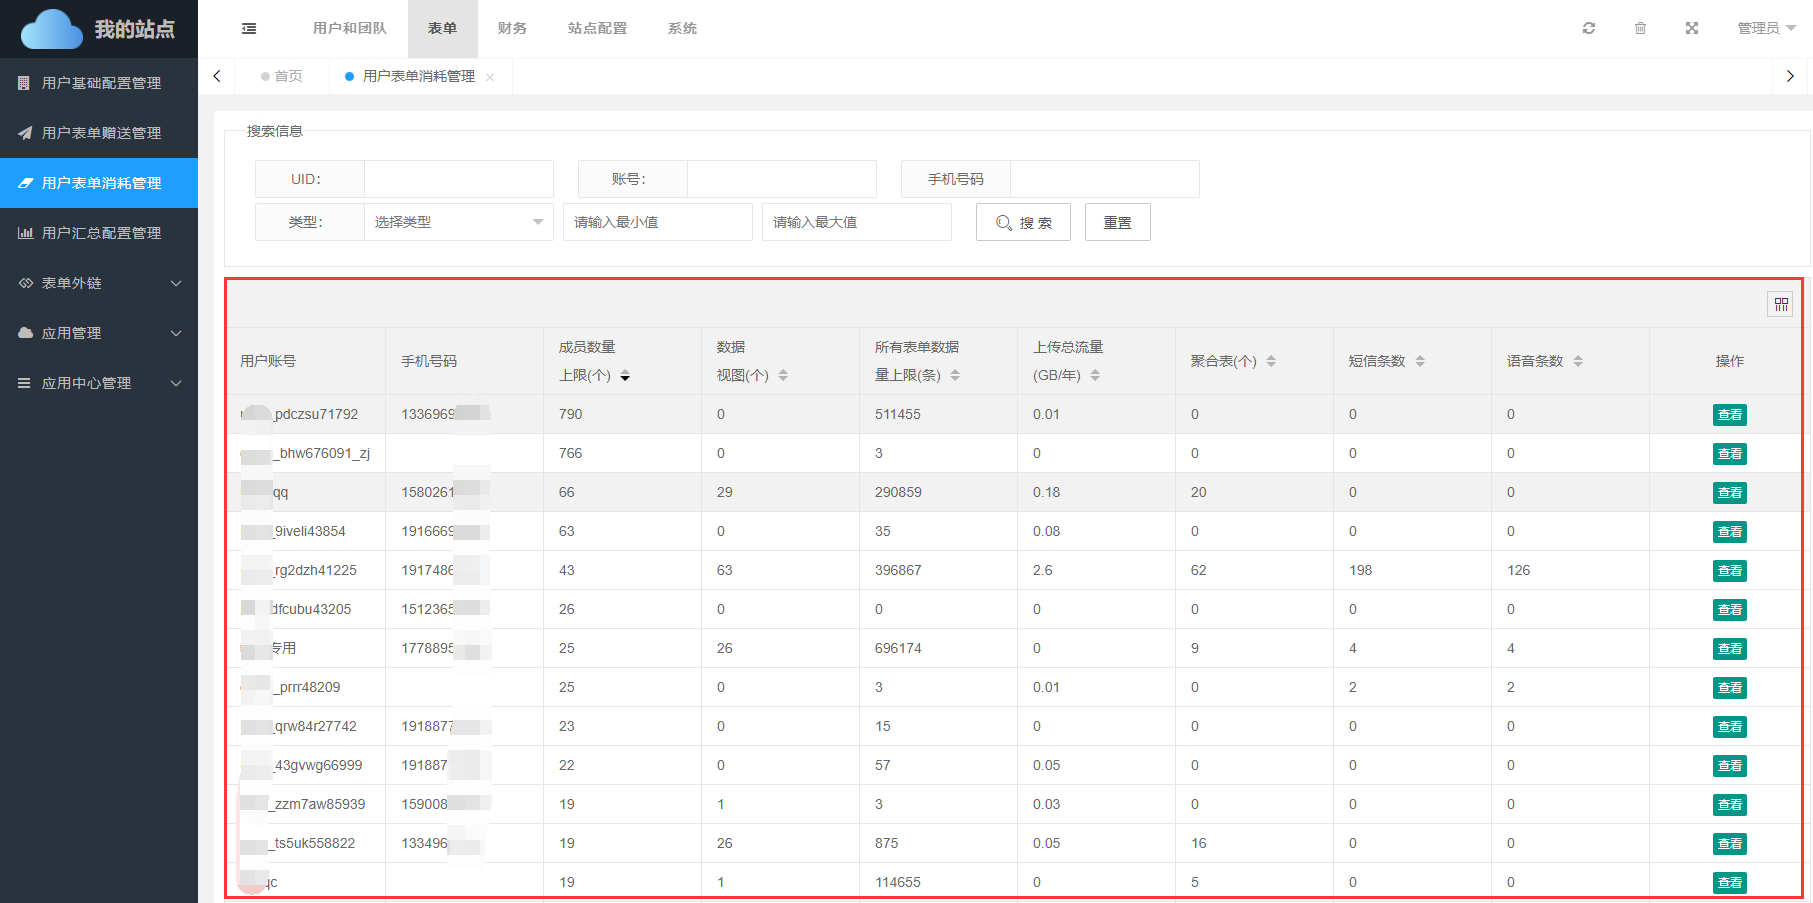Close the 用户表单消耗管理 tab

click(x=490, y=77)
